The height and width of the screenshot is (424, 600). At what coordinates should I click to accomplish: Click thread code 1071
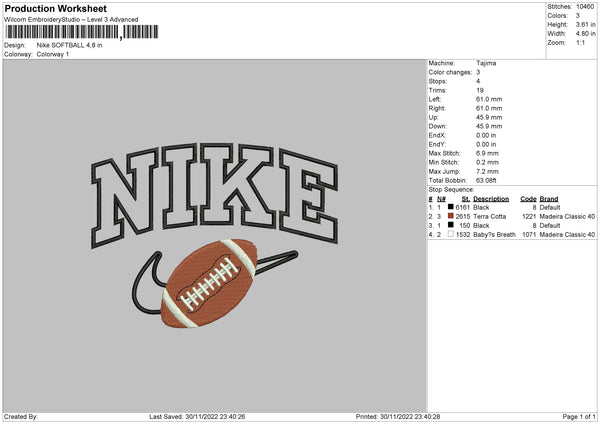[529, 235]
